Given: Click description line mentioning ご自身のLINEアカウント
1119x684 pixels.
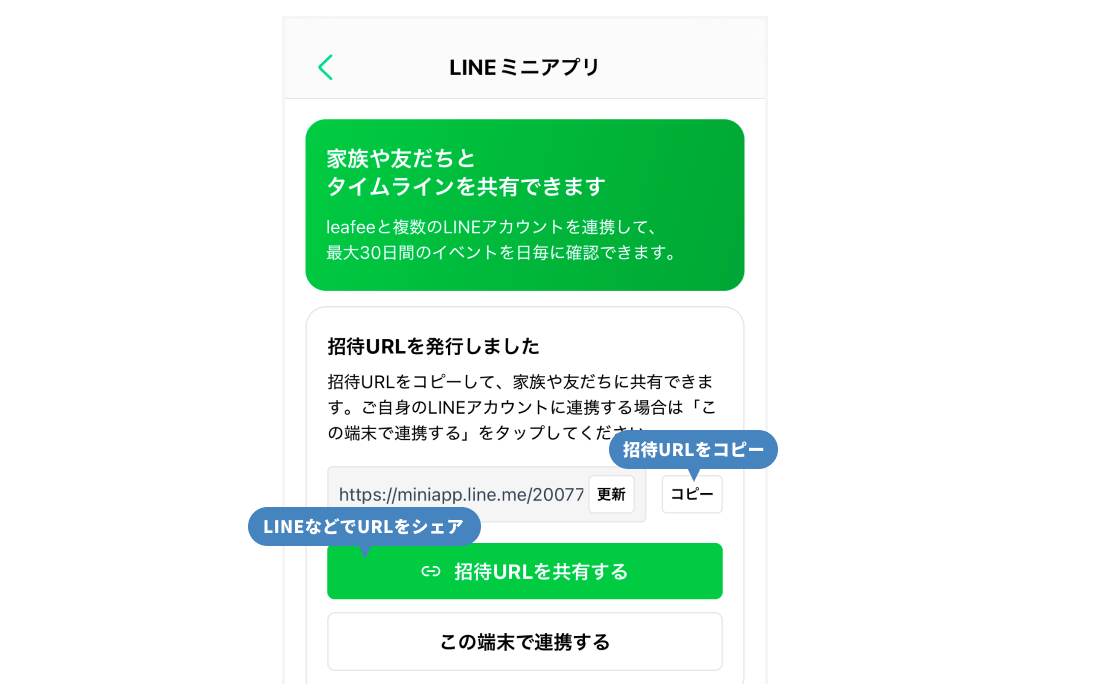Looking at the screenshot, I should tap(522, 407).
